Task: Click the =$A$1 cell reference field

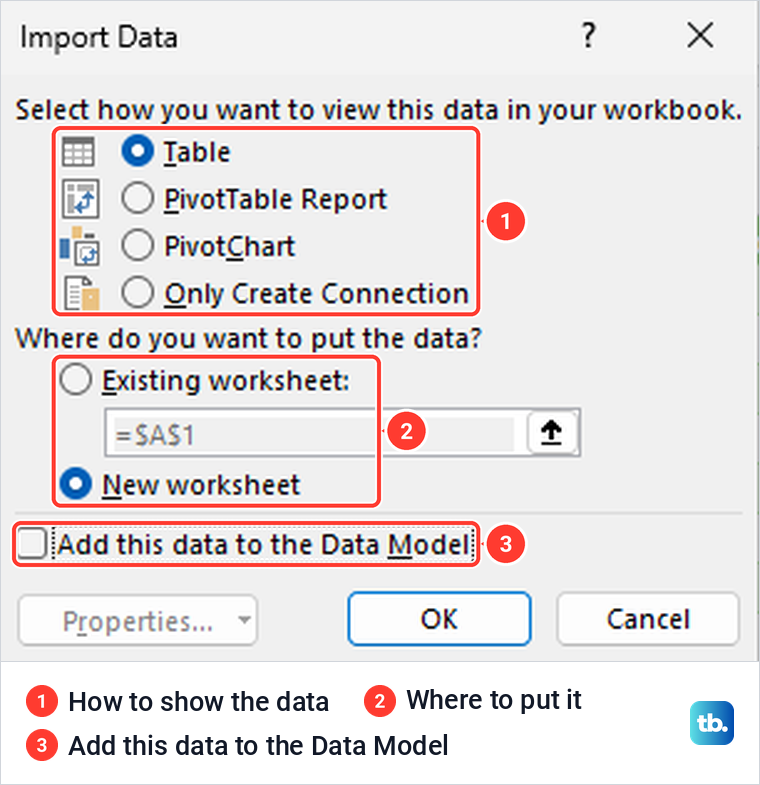Action: [315, 433]
